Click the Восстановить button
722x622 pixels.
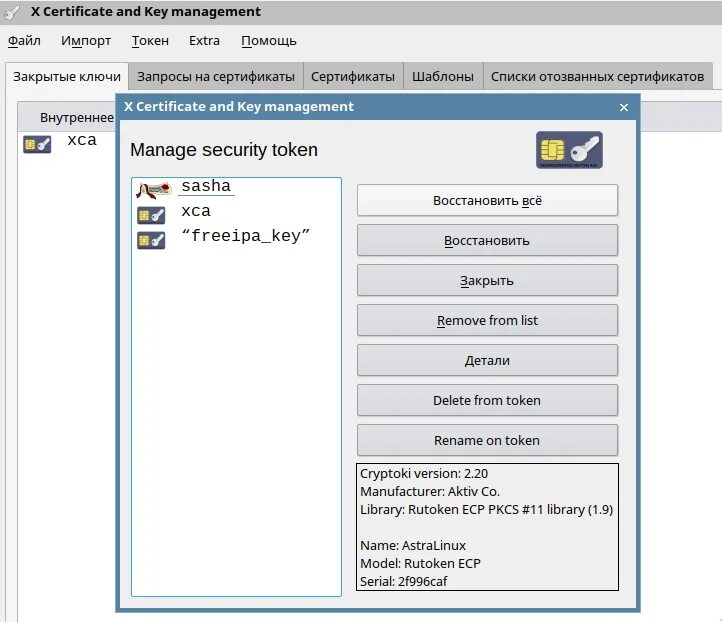(x=487, y=240)
